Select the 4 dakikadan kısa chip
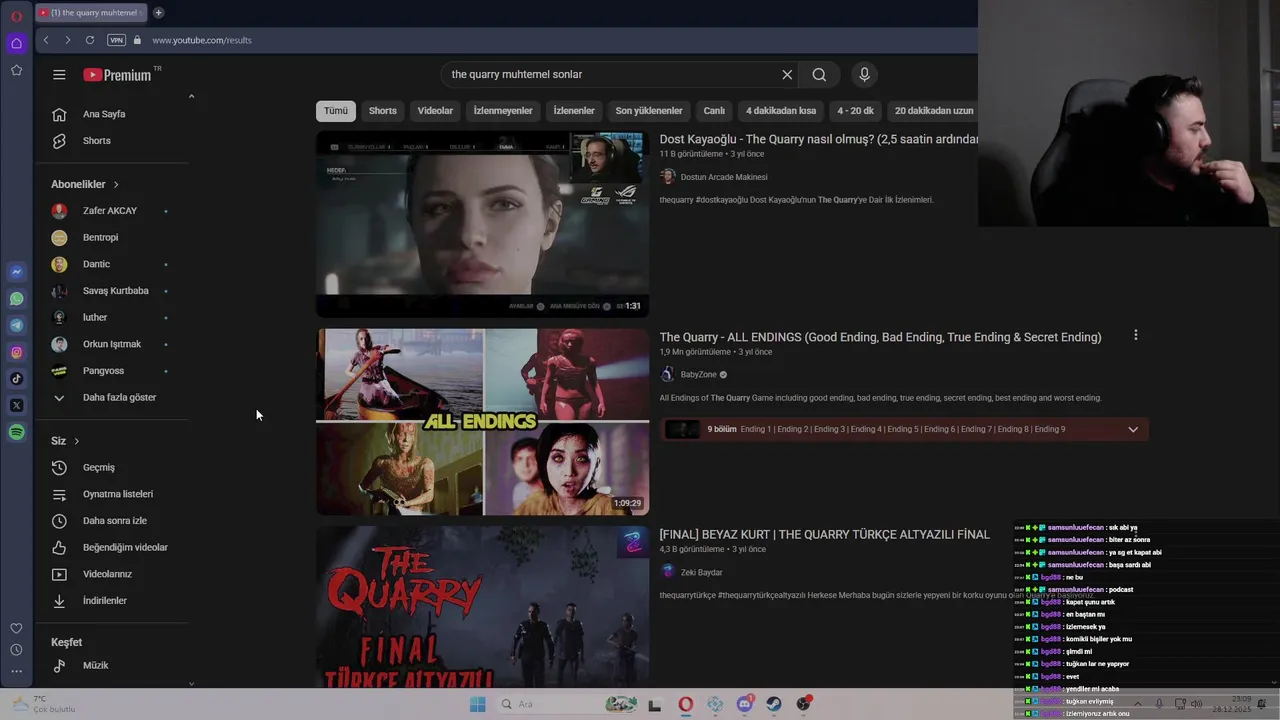This screenshot has width=1280, height=720. (781, 111)
